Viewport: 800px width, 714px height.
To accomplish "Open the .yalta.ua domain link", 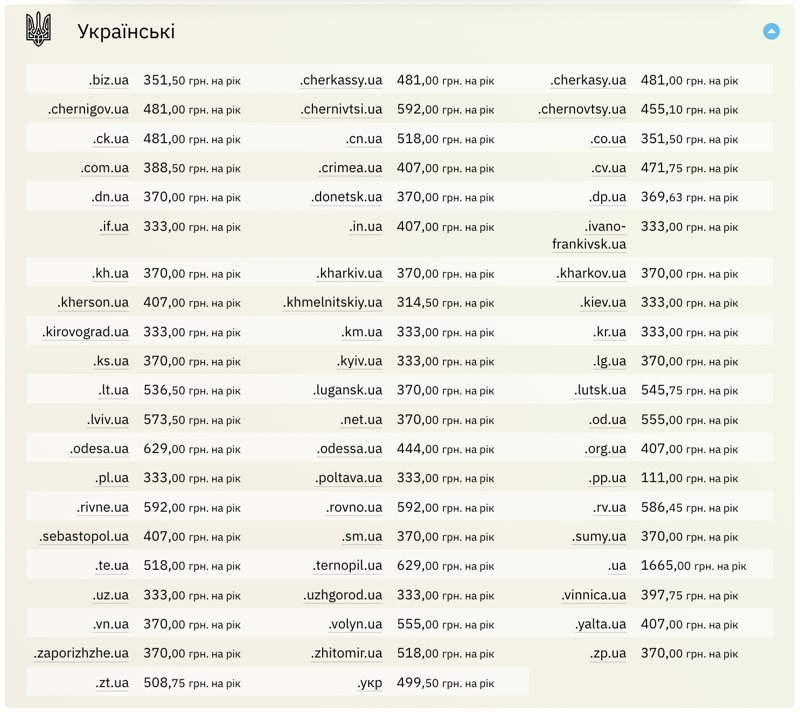I will (600, 624).
